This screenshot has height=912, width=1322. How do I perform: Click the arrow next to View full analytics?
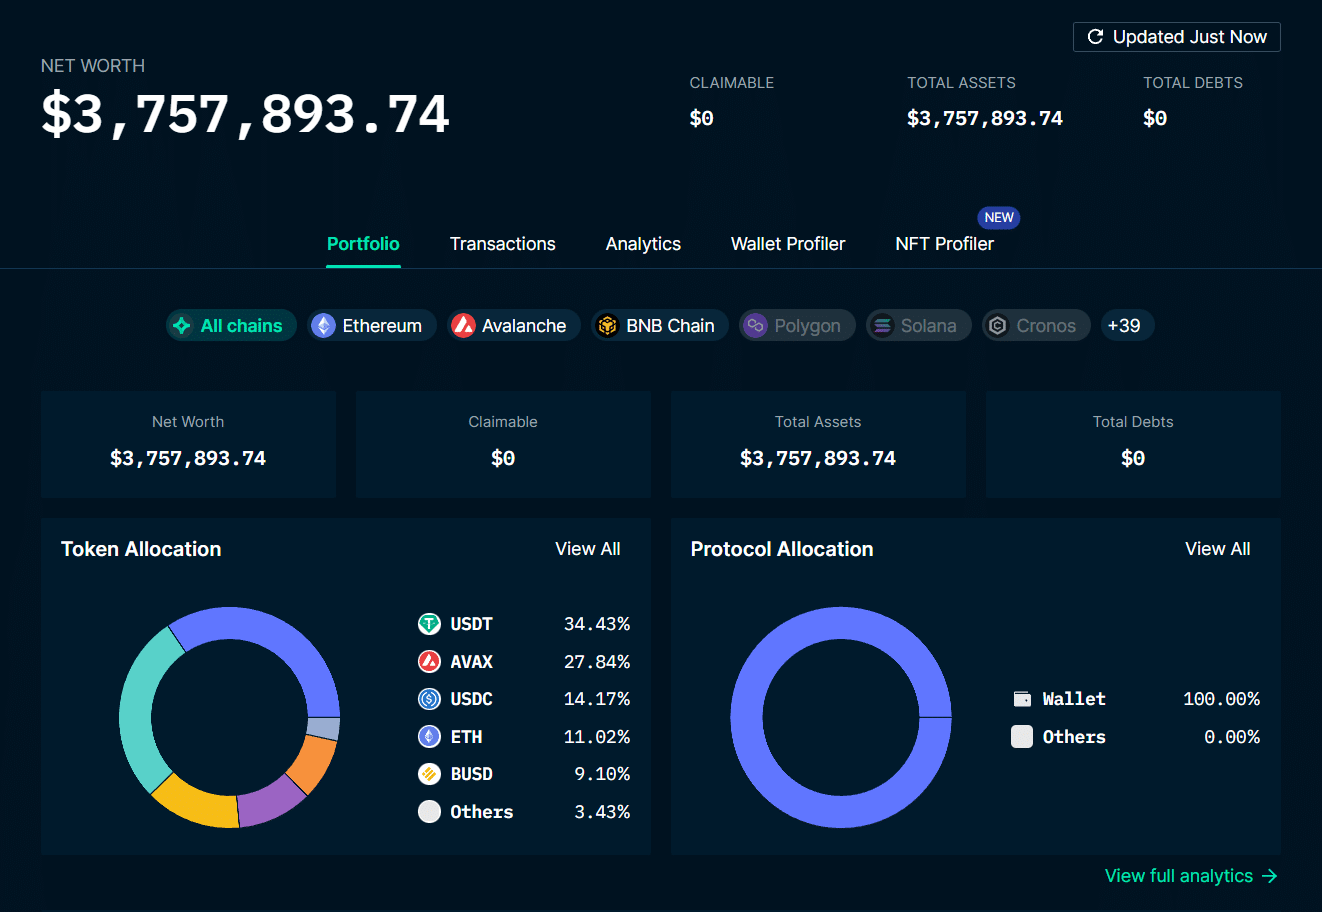(x=1270, y=876)
